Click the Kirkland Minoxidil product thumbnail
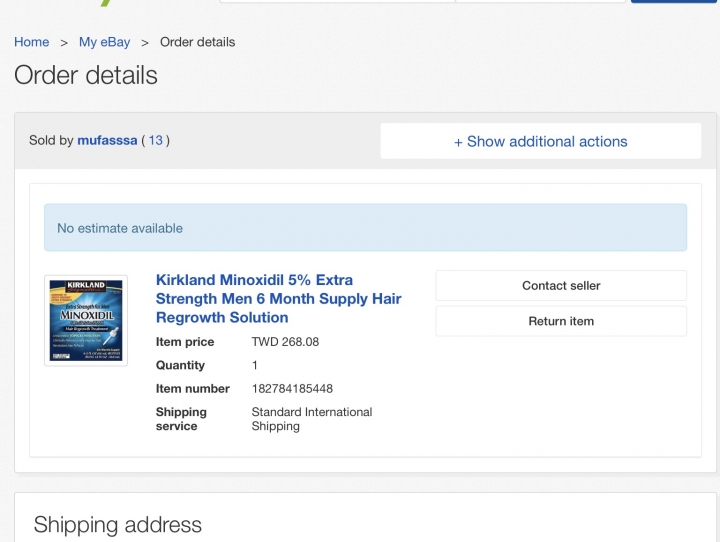This screenshot has width=720, height=542. tap(86, 321)
